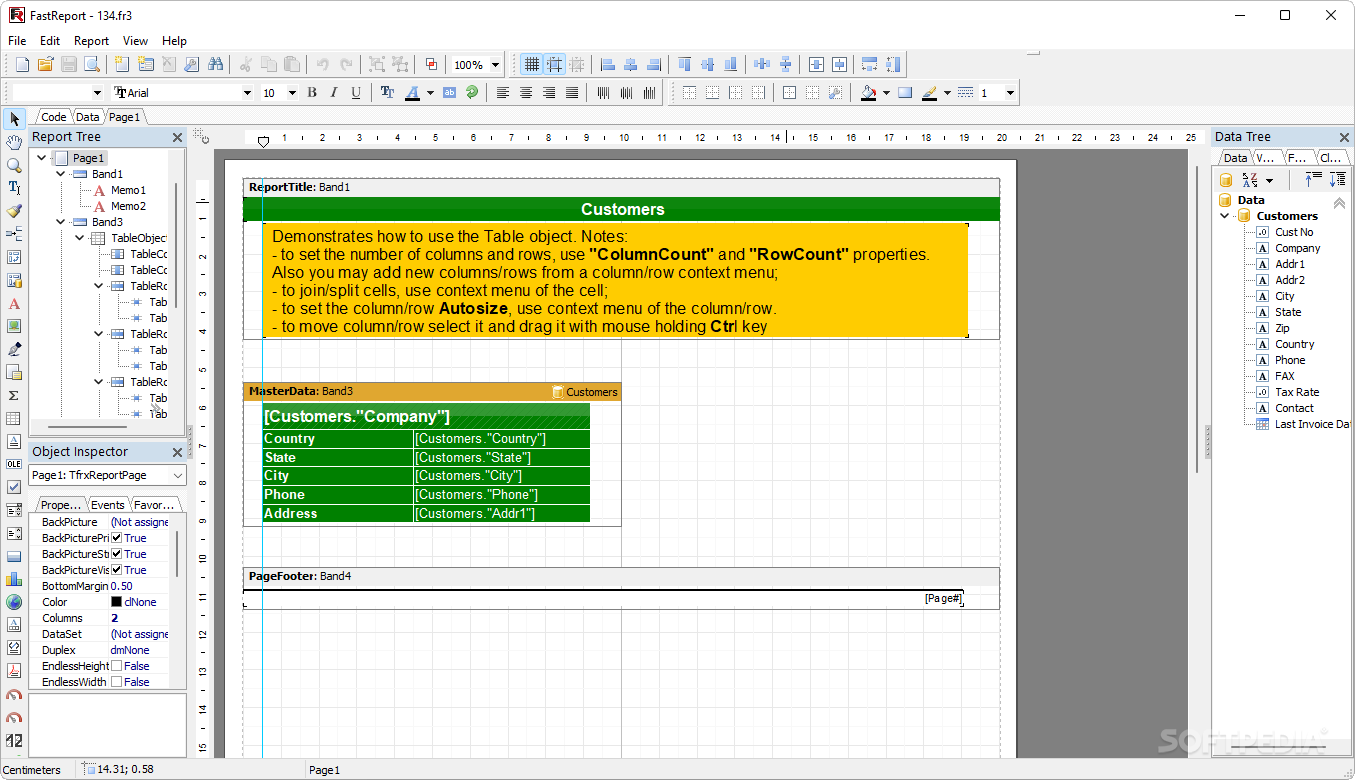Click the Find binoculars icon
The height and width of the screenshot is (780, 1355).
[x=216, y=64]
